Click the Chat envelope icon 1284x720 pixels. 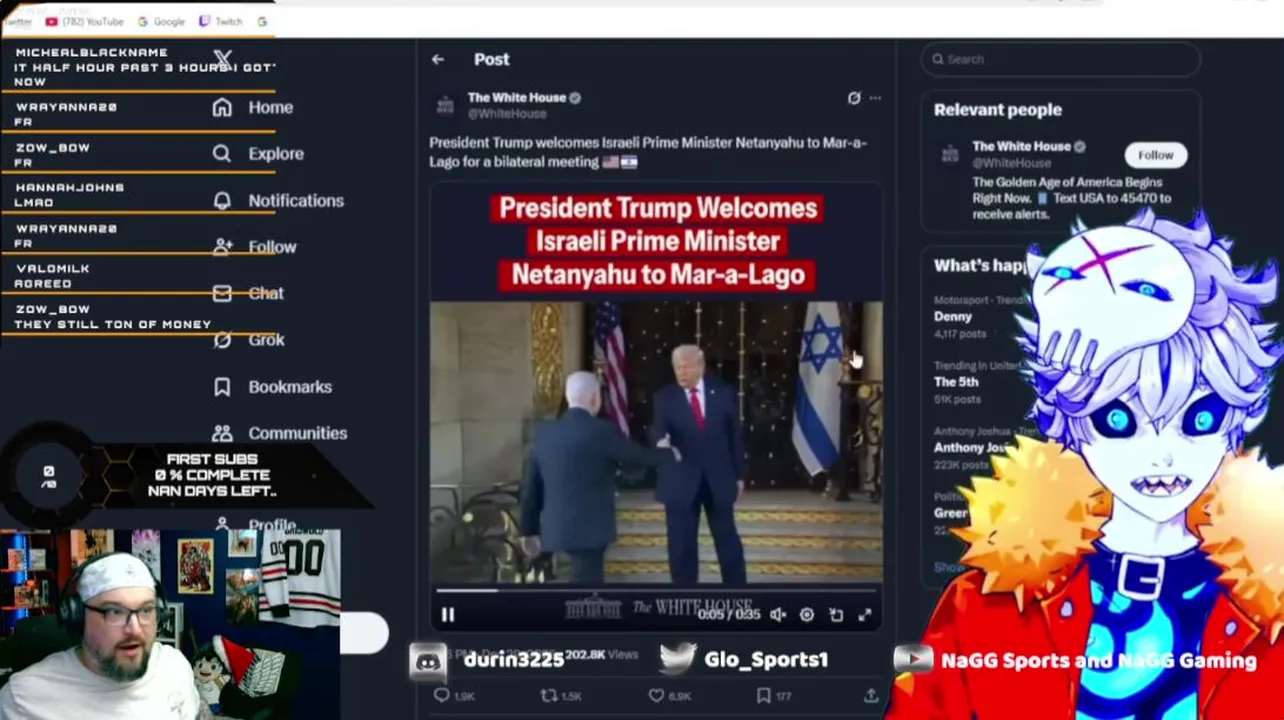(x=222, y=293)
